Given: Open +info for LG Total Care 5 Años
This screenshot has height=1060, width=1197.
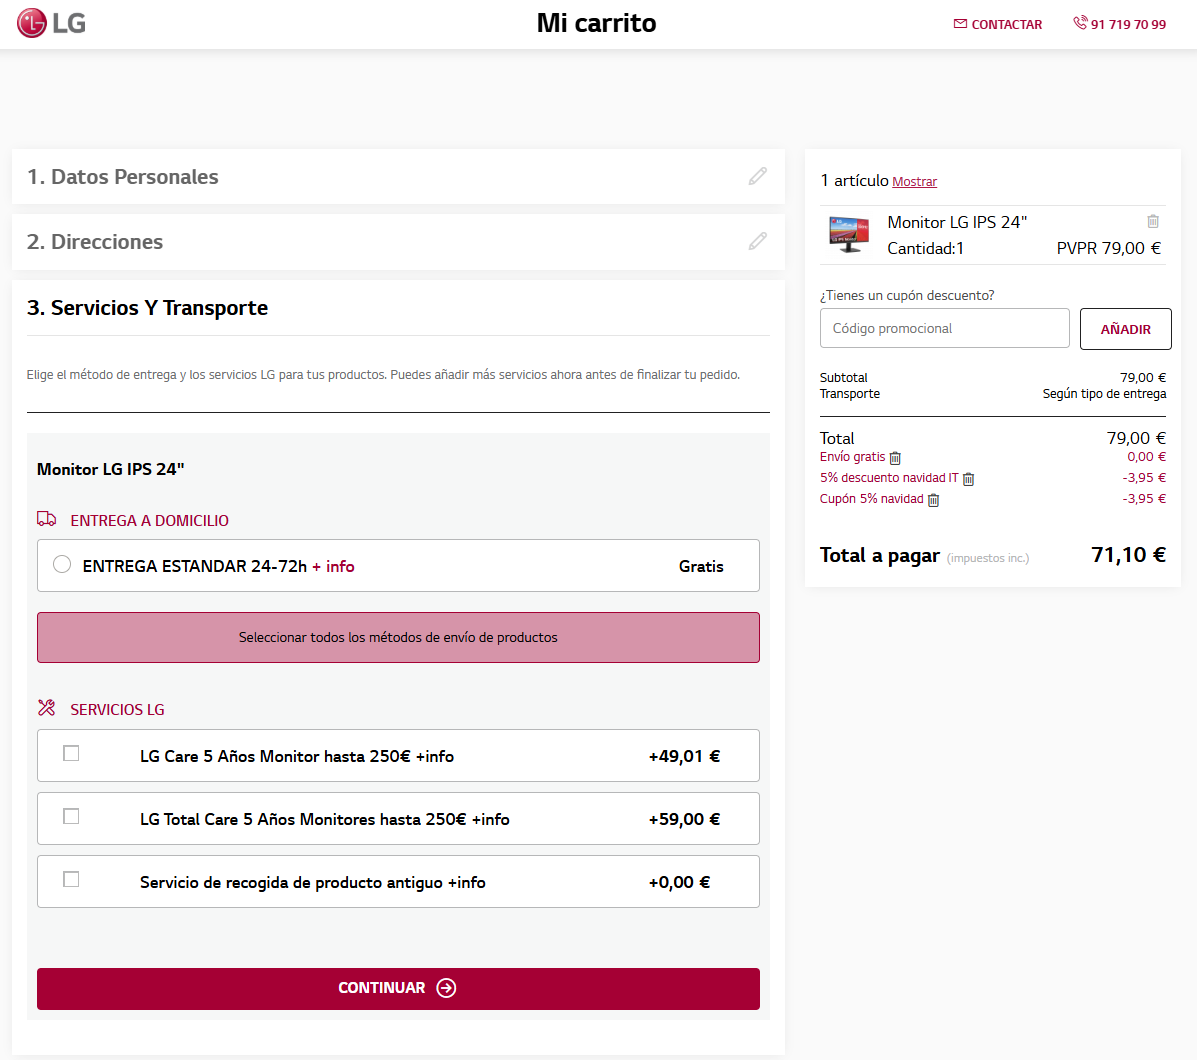Looking at the screenshot, I should coord(490,820).
